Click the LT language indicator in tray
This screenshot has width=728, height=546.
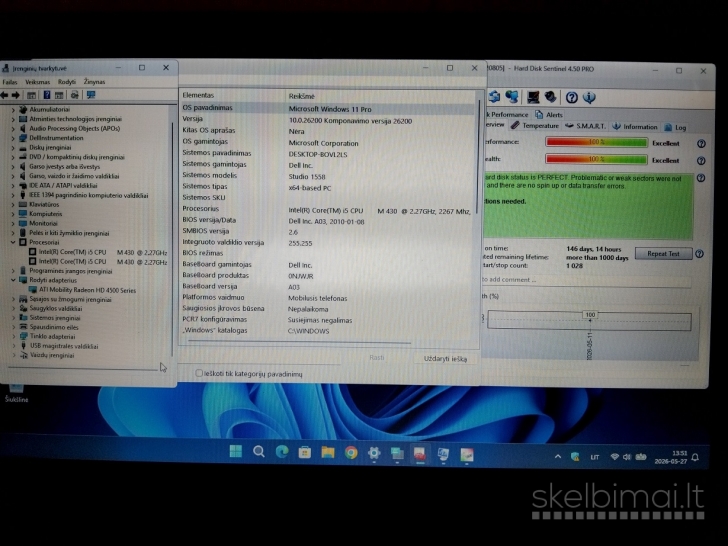point(594,457)
